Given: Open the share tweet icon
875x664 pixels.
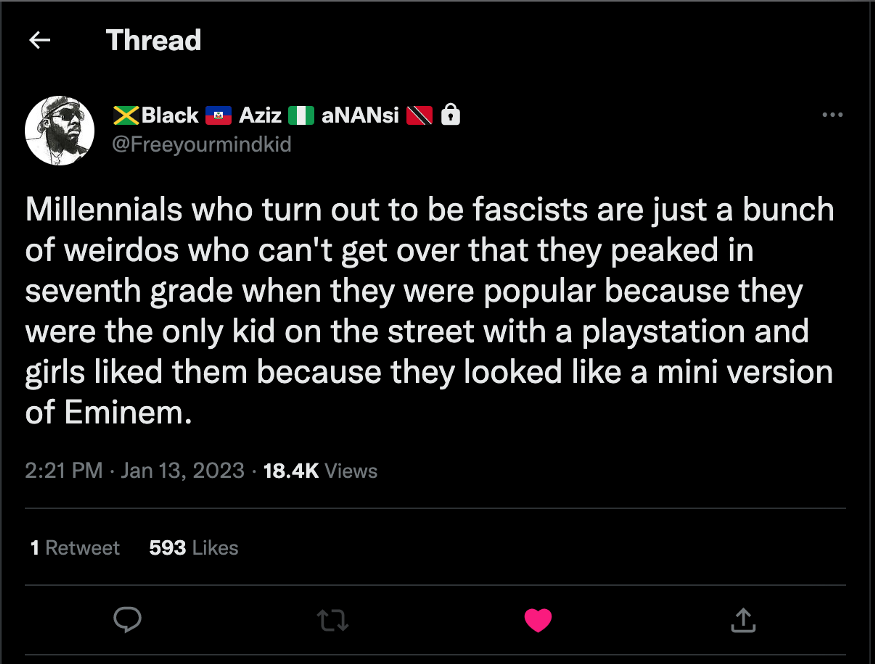Looking at the screenshot, I should (743, 620).
